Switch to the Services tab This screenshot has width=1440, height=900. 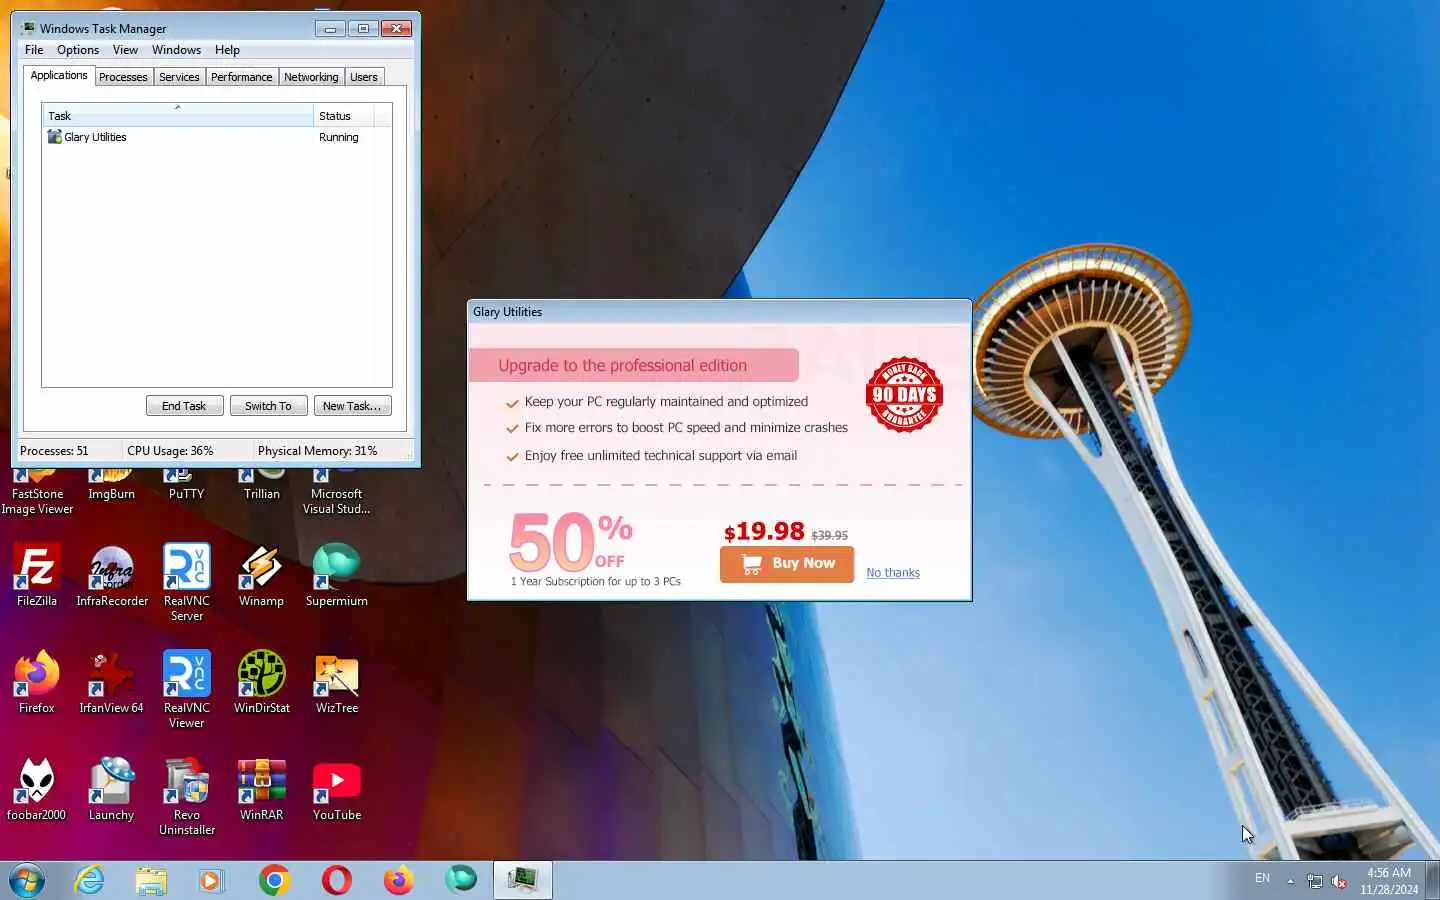[179, 77]
